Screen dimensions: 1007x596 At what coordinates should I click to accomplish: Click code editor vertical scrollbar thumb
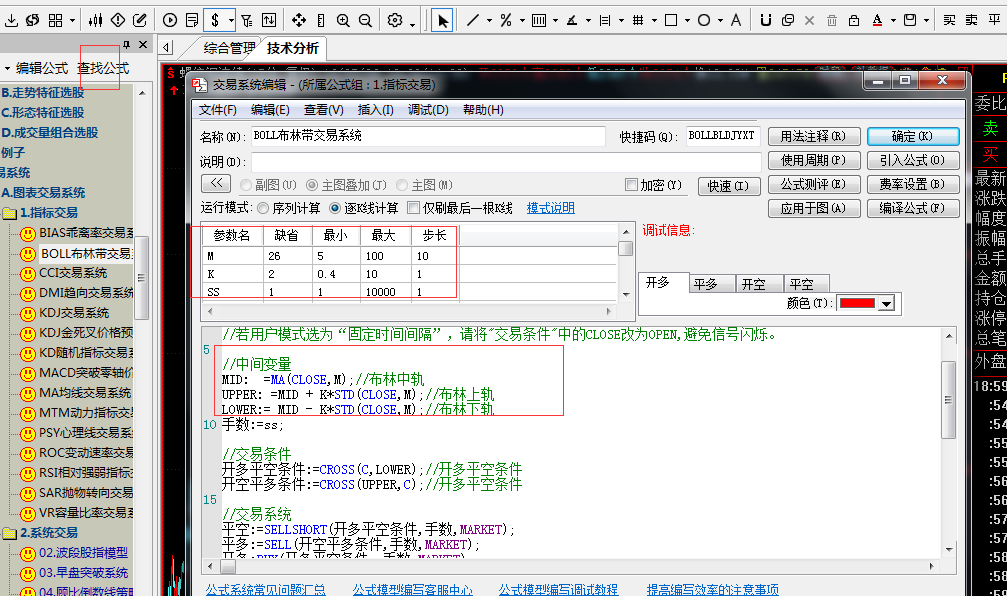tap(948, 399)
